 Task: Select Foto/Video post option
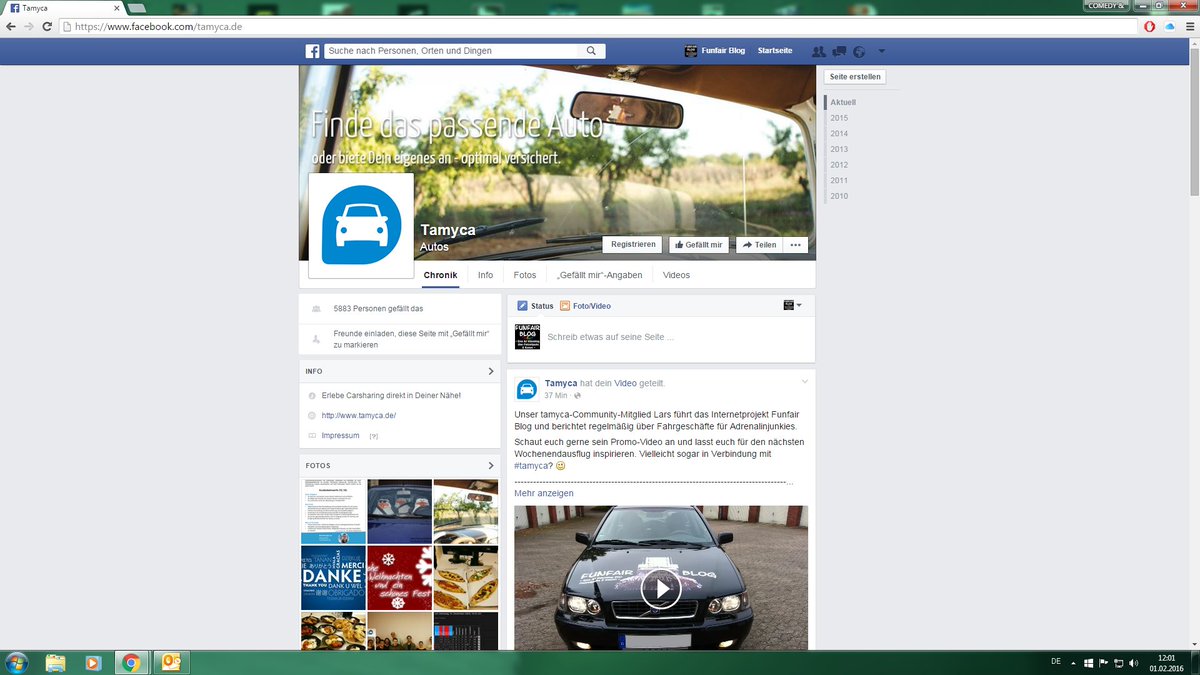point(585,306)
